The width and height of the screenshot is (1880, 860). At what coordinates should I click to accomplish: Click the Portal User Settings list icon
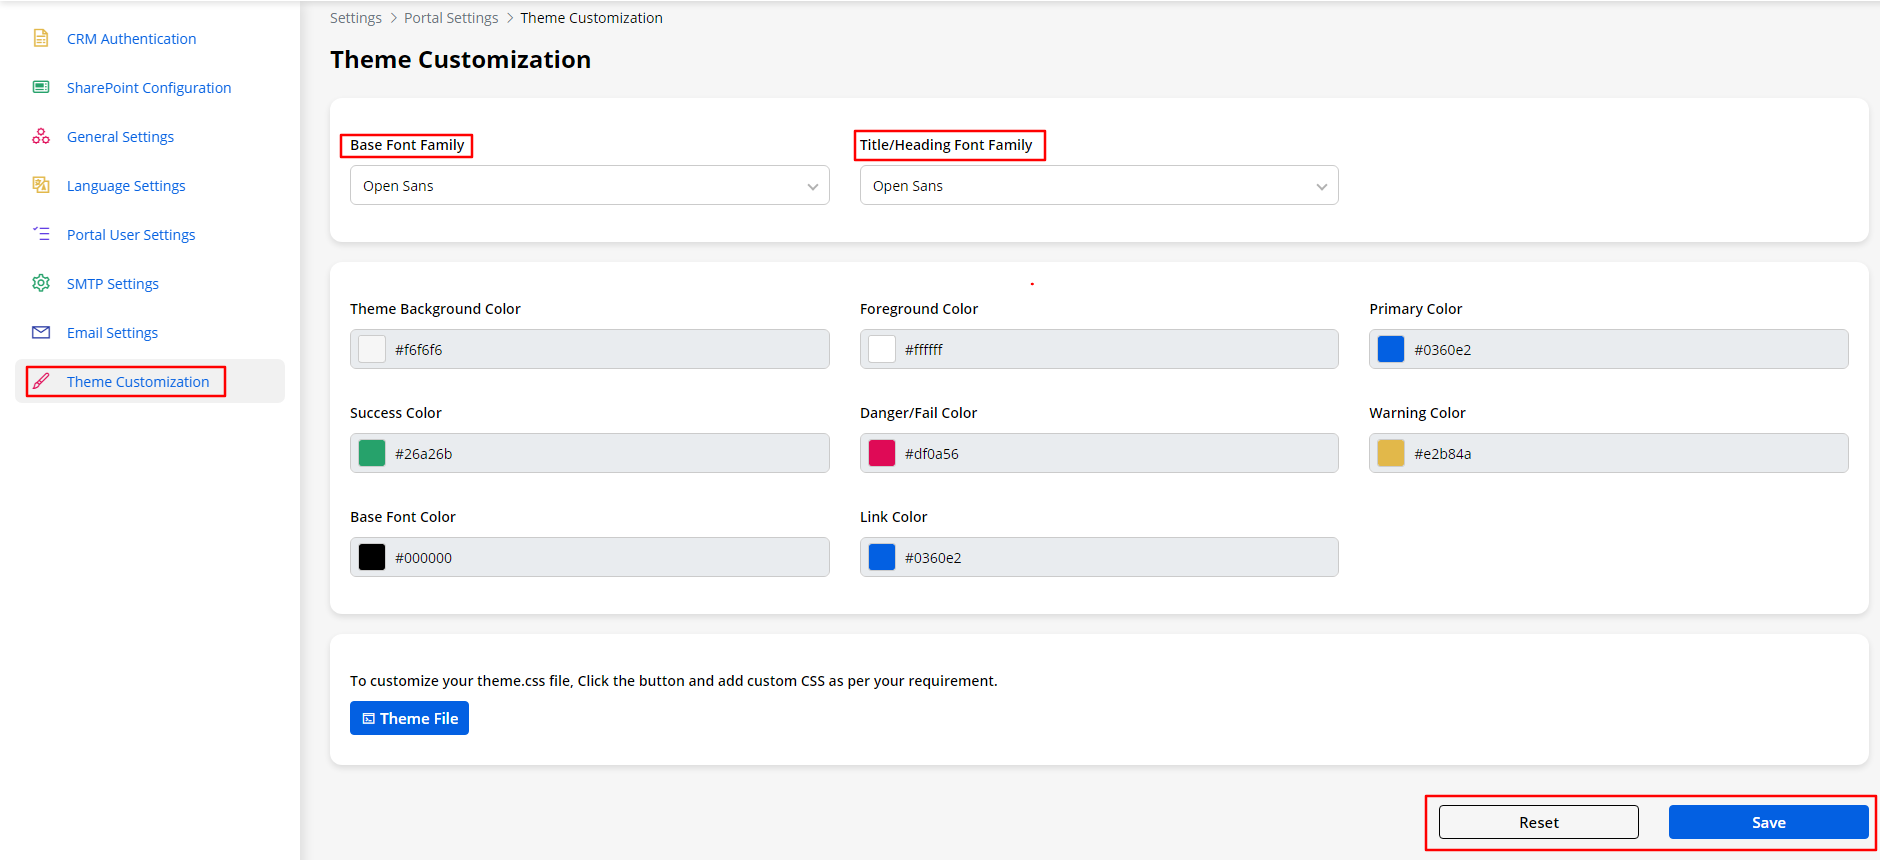pyautogui.click(x=41, y=234)
